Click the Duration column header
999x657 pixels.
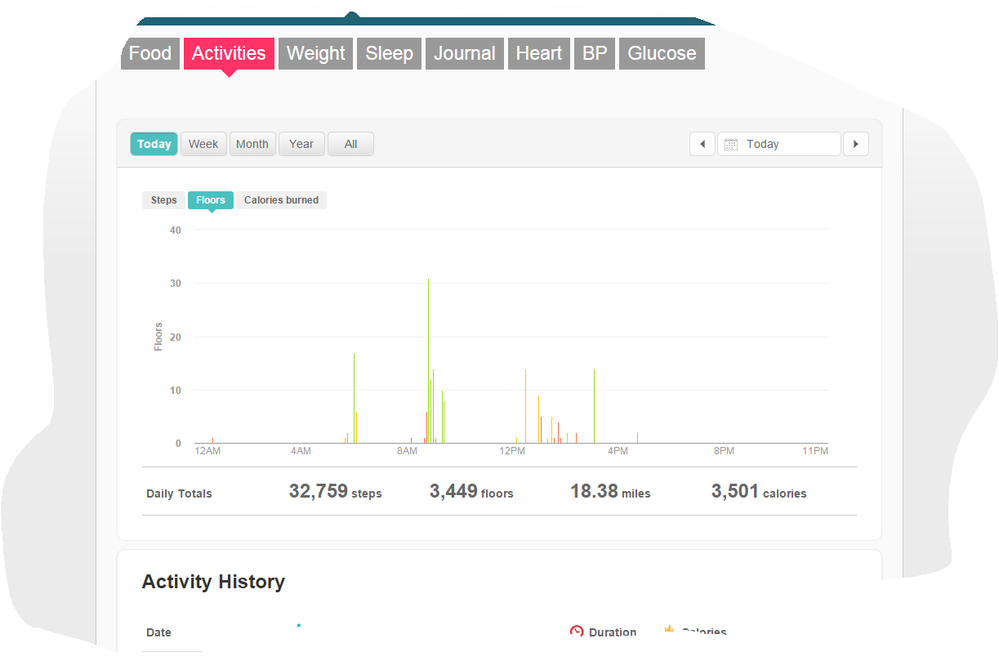(x=612, y=632)
